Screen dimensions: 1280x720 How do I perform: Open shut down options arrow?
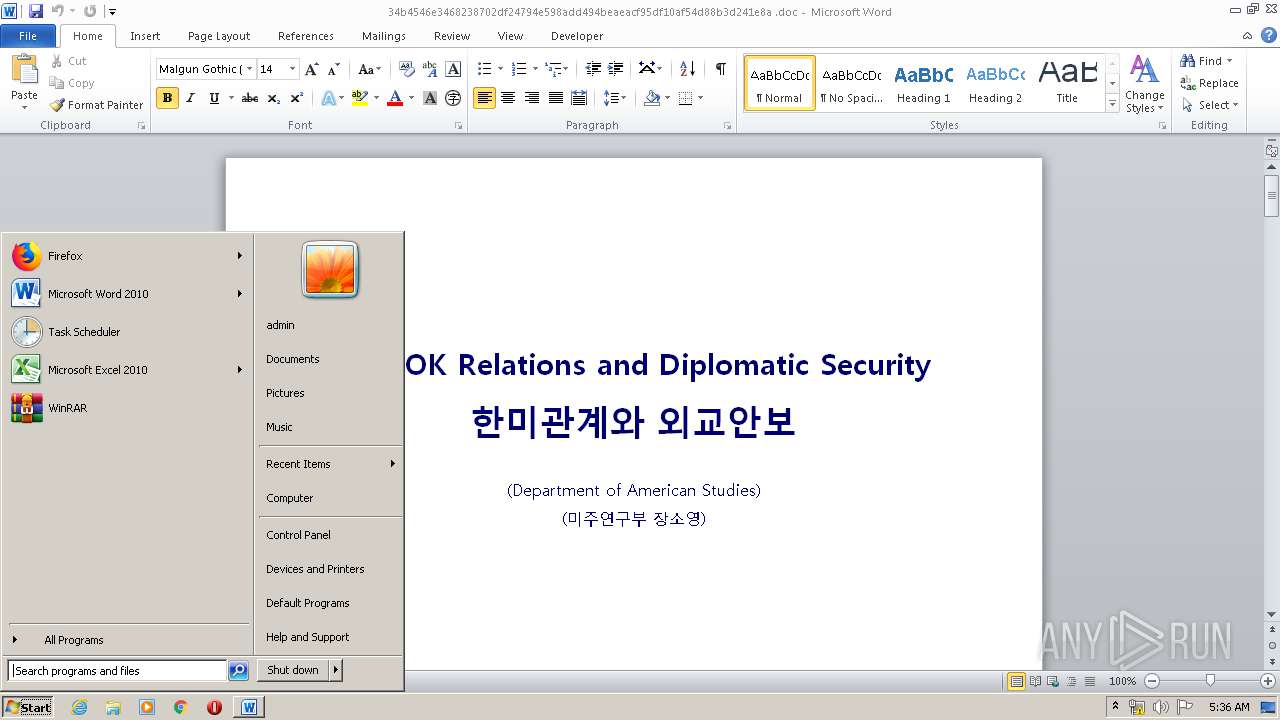coord(336,670)
